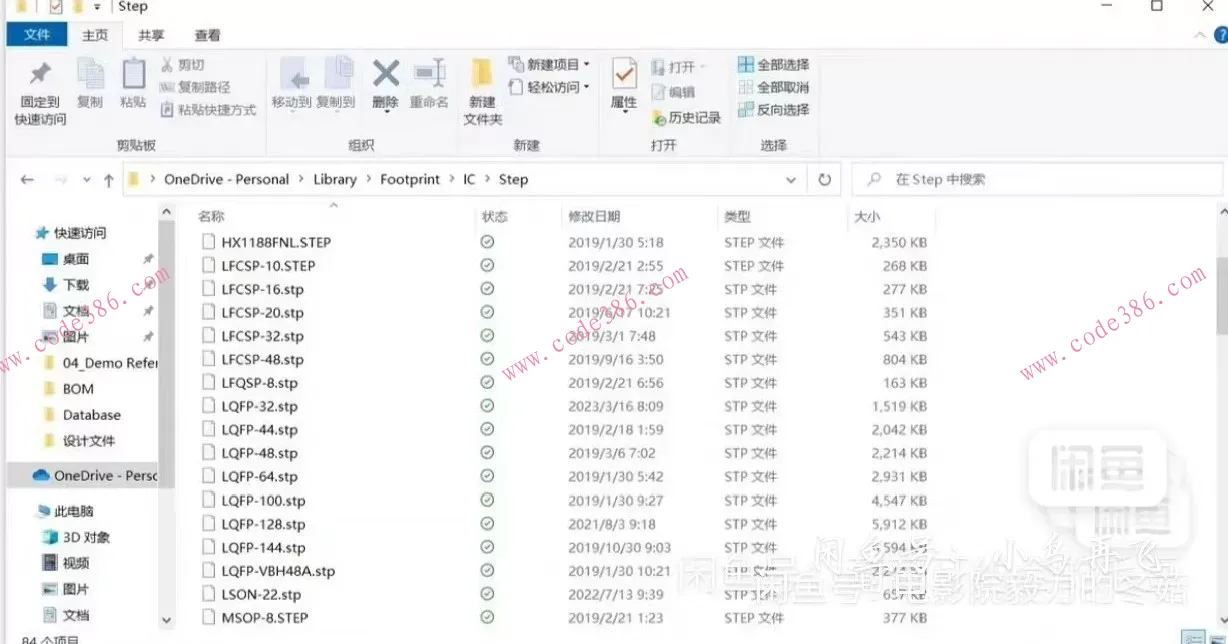
Task: Open the address bar dropdown arrow
Action: pyautogui.click(x=791, y=179)
